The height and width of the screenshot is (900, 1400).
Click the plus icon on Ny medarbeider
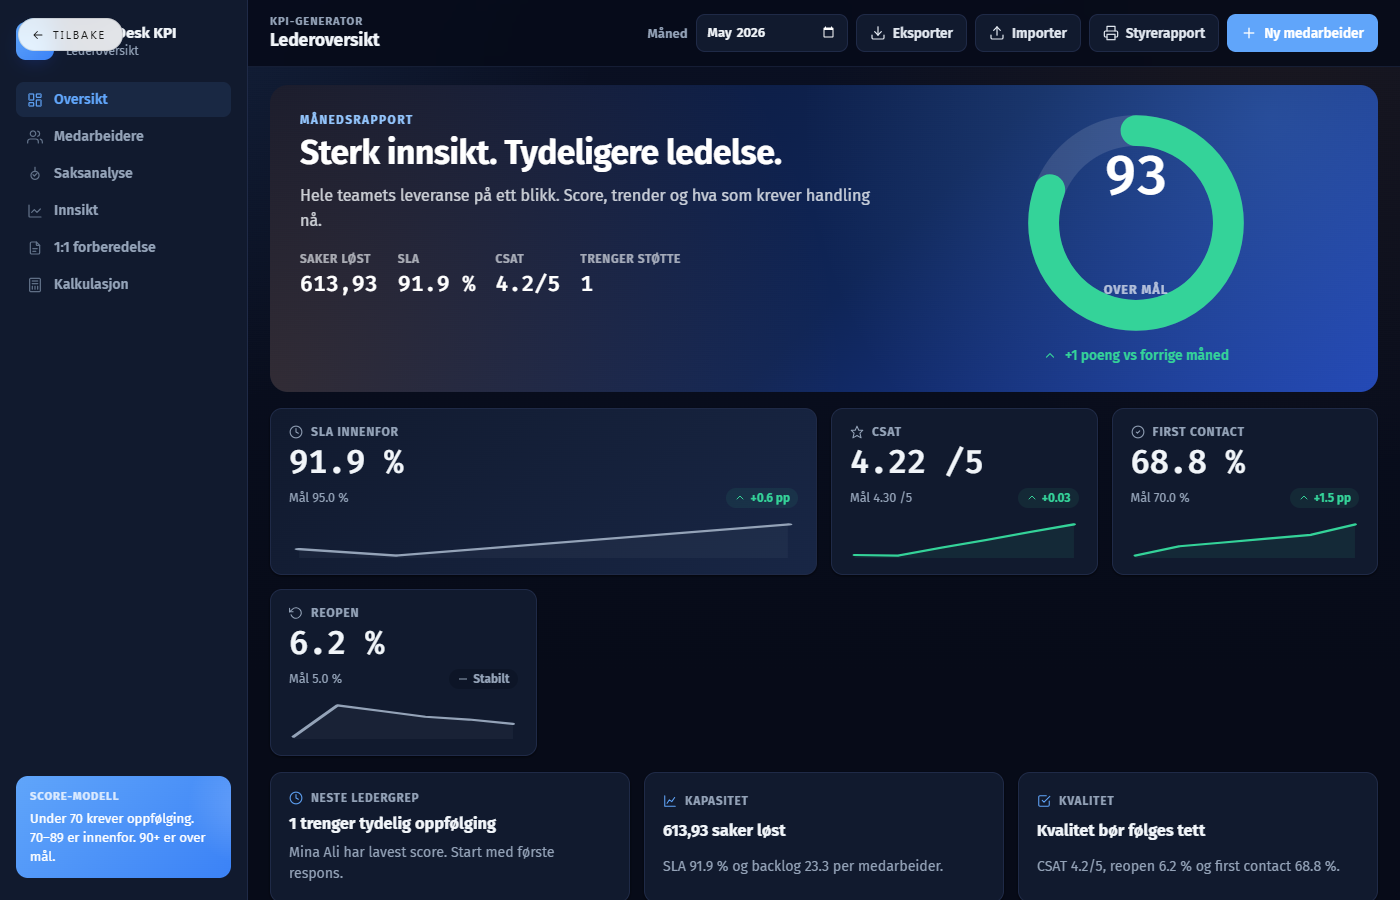[1249, 33]
